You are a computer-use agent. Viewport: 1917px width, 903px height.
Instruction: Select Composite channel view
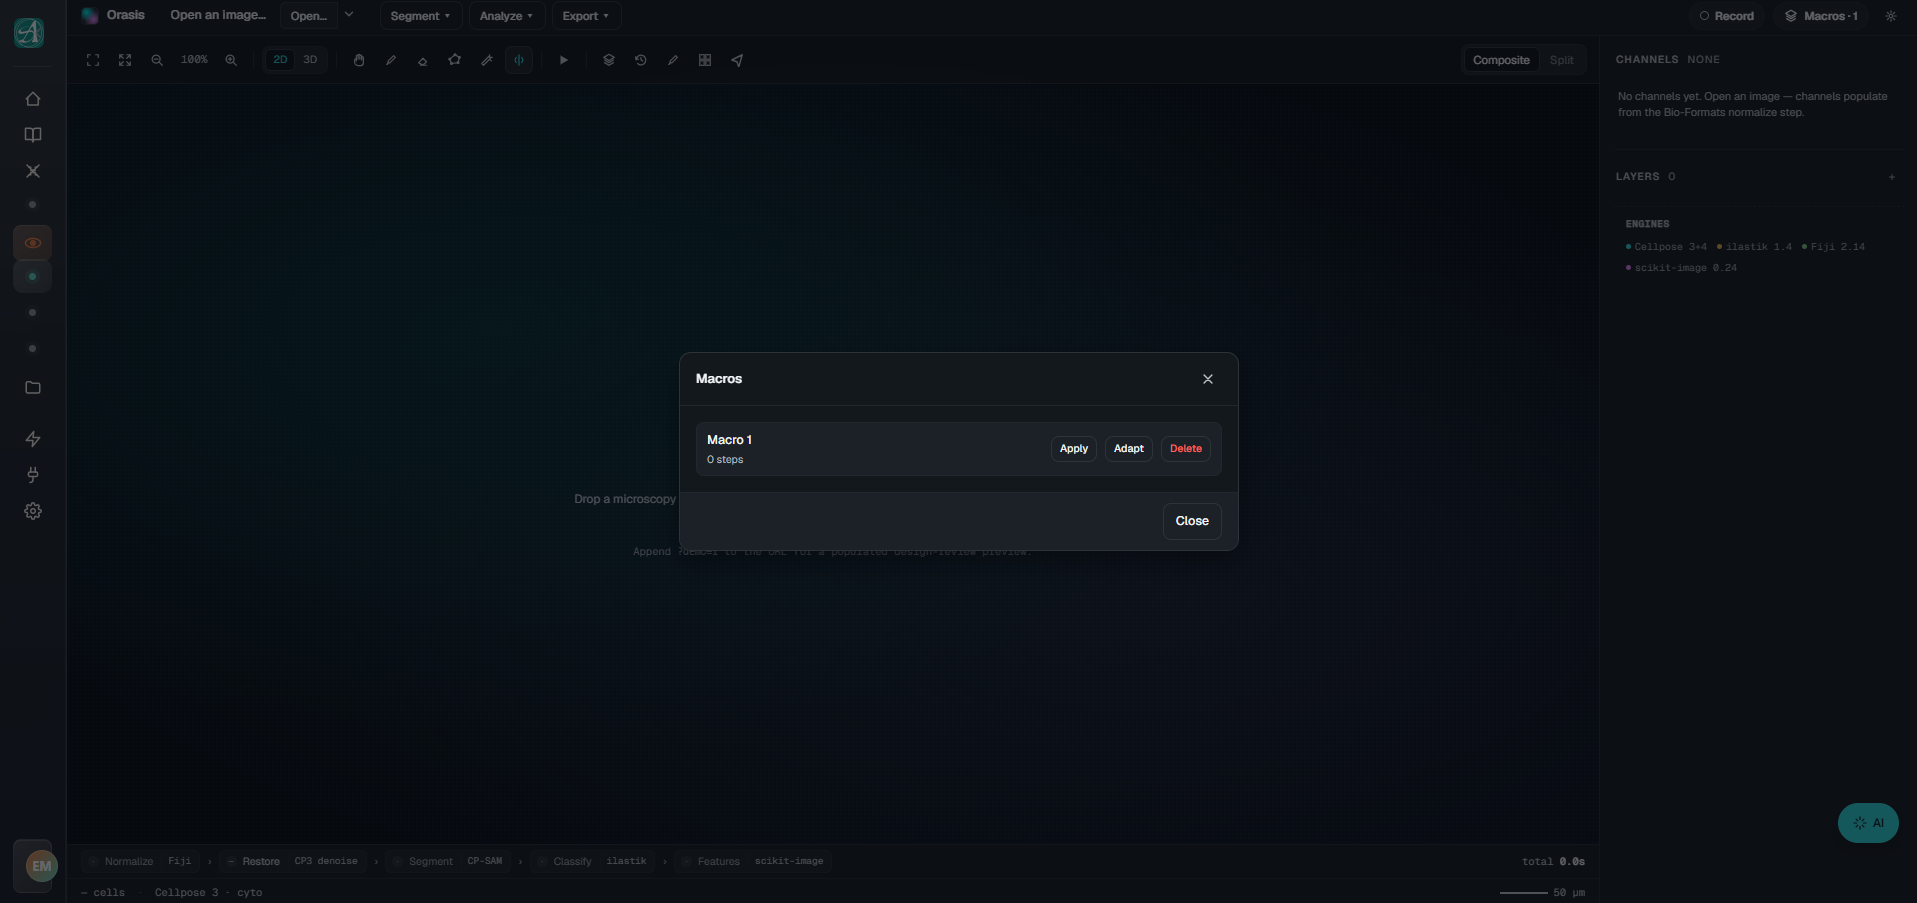click(x=1501, y=60)
